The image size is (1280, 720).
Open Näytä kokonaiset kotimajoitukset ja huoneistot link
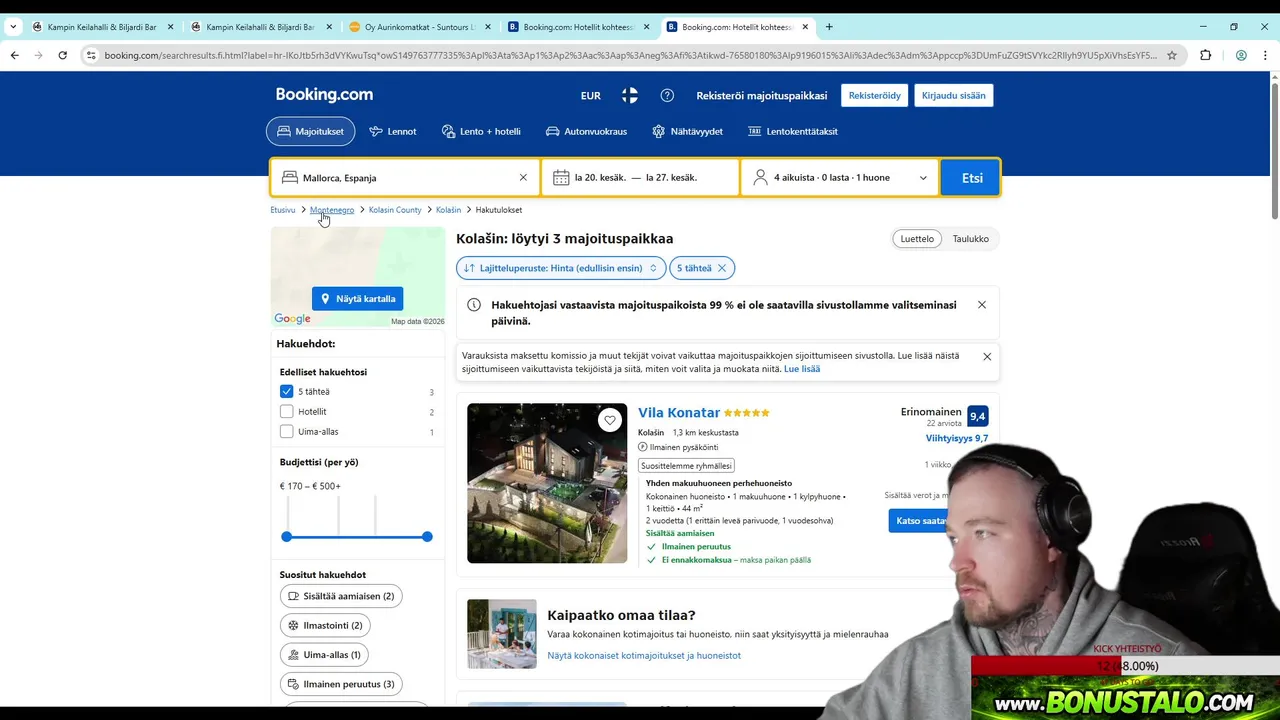coord(644,656)
